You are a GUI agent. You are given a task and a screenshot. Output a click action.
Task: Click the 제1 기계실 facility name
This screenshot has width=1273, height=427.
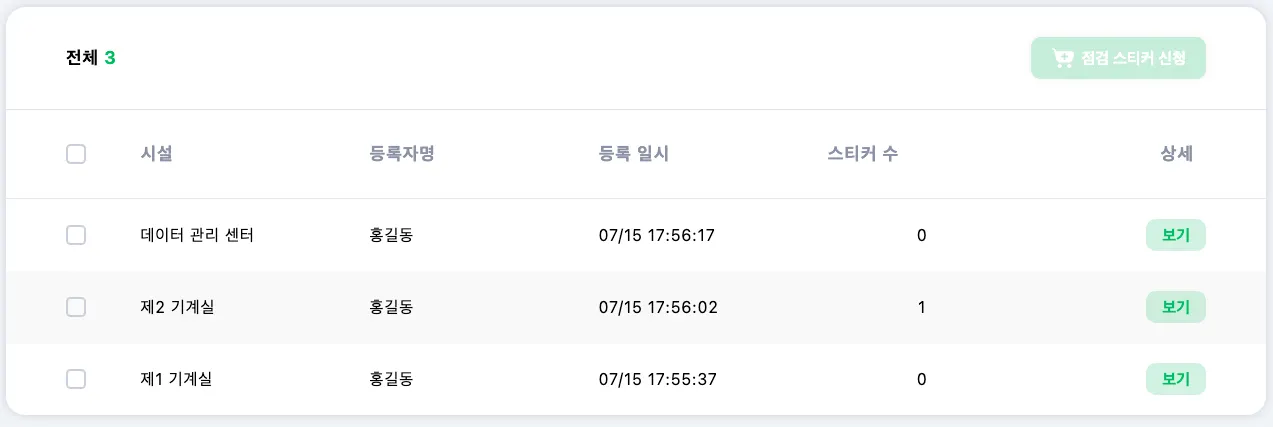177,379
